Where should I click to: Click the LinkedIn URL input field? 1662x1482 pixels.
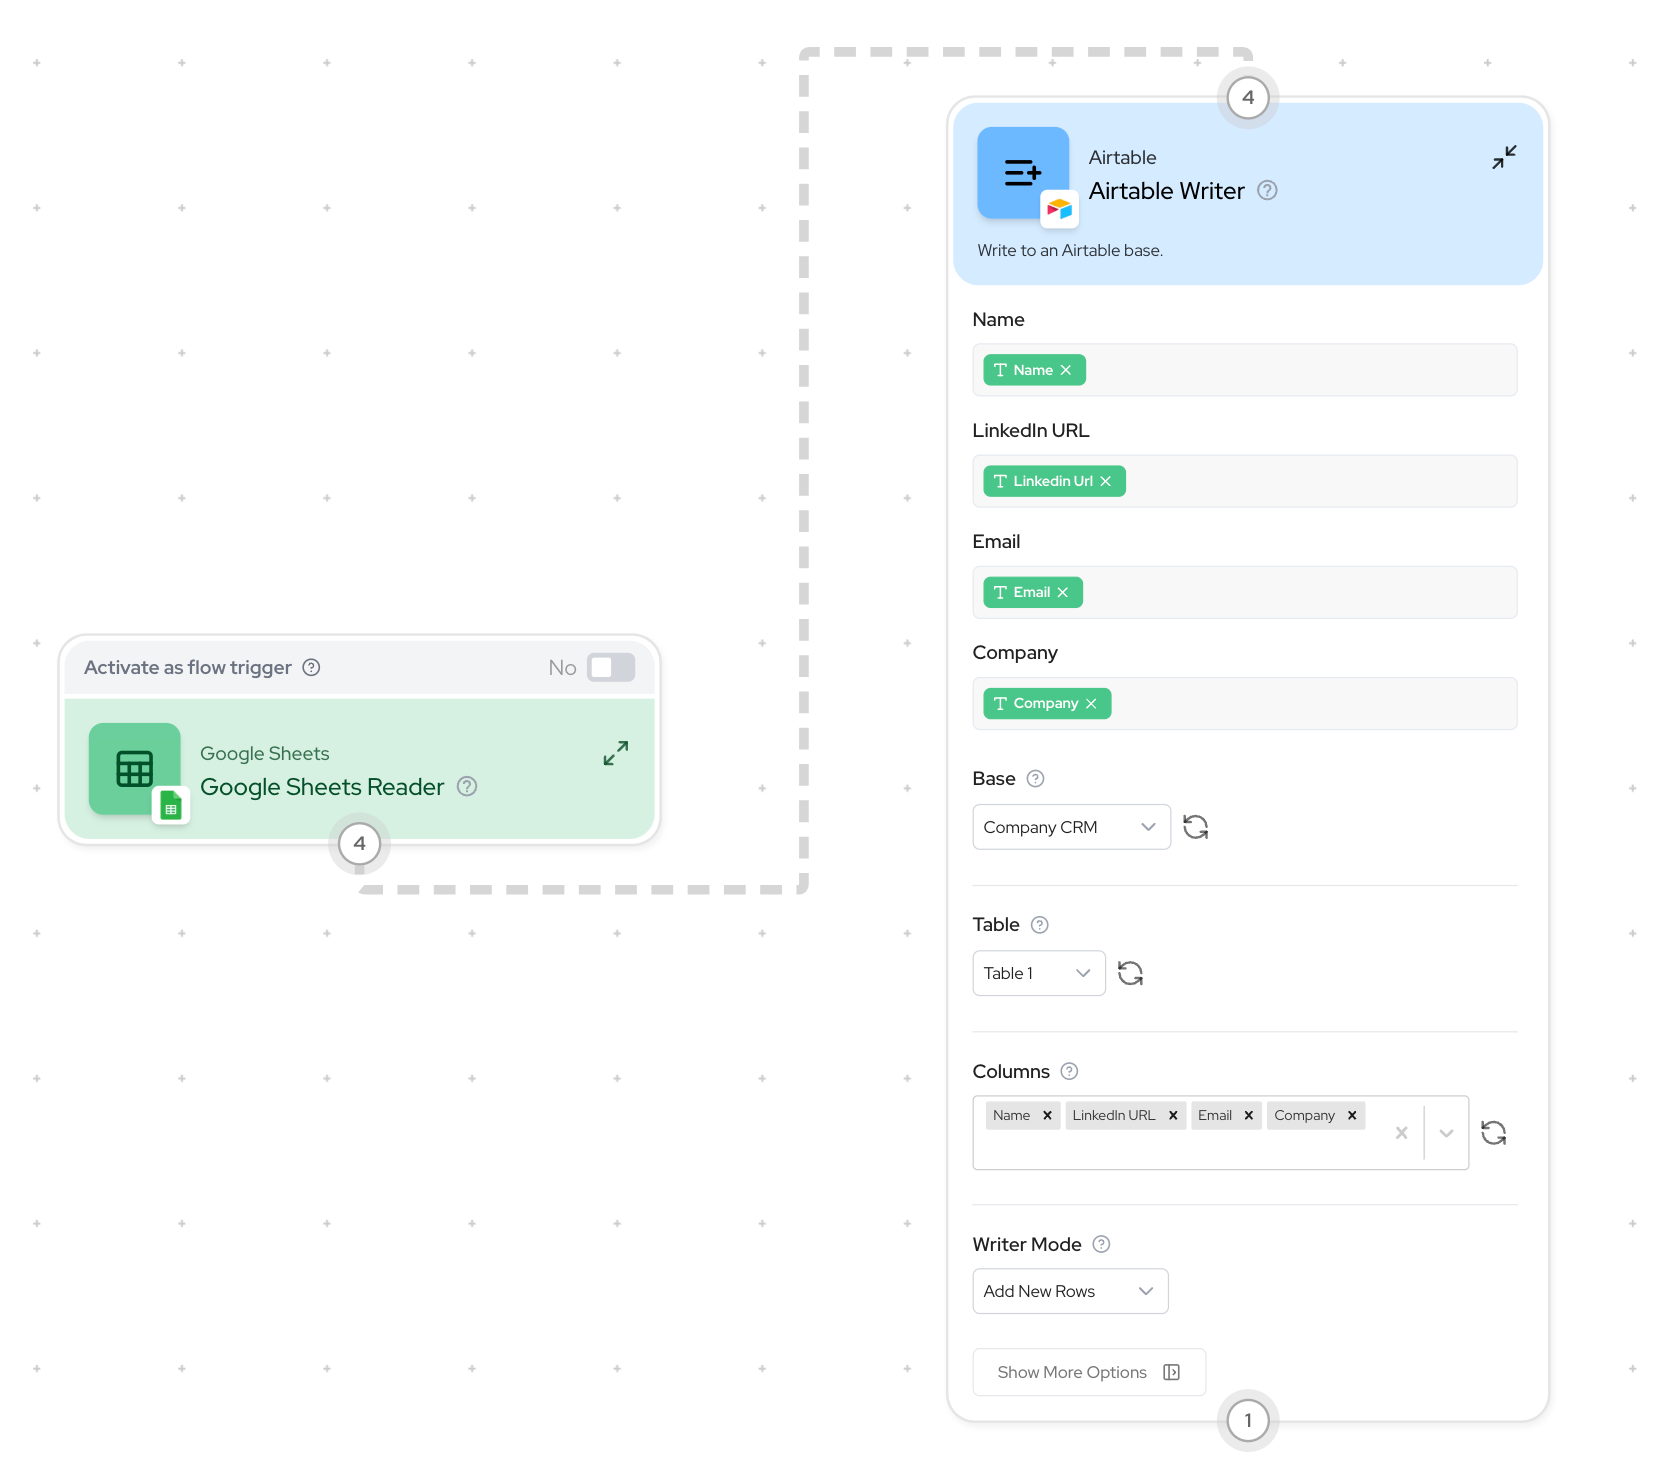pyautogui.click(x=1245, y=481)
